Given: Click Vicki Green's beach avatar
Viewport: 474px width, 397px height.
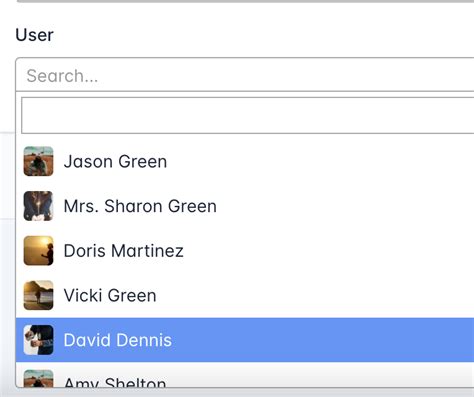Looking at the screenshot, I should pos(38,295).
